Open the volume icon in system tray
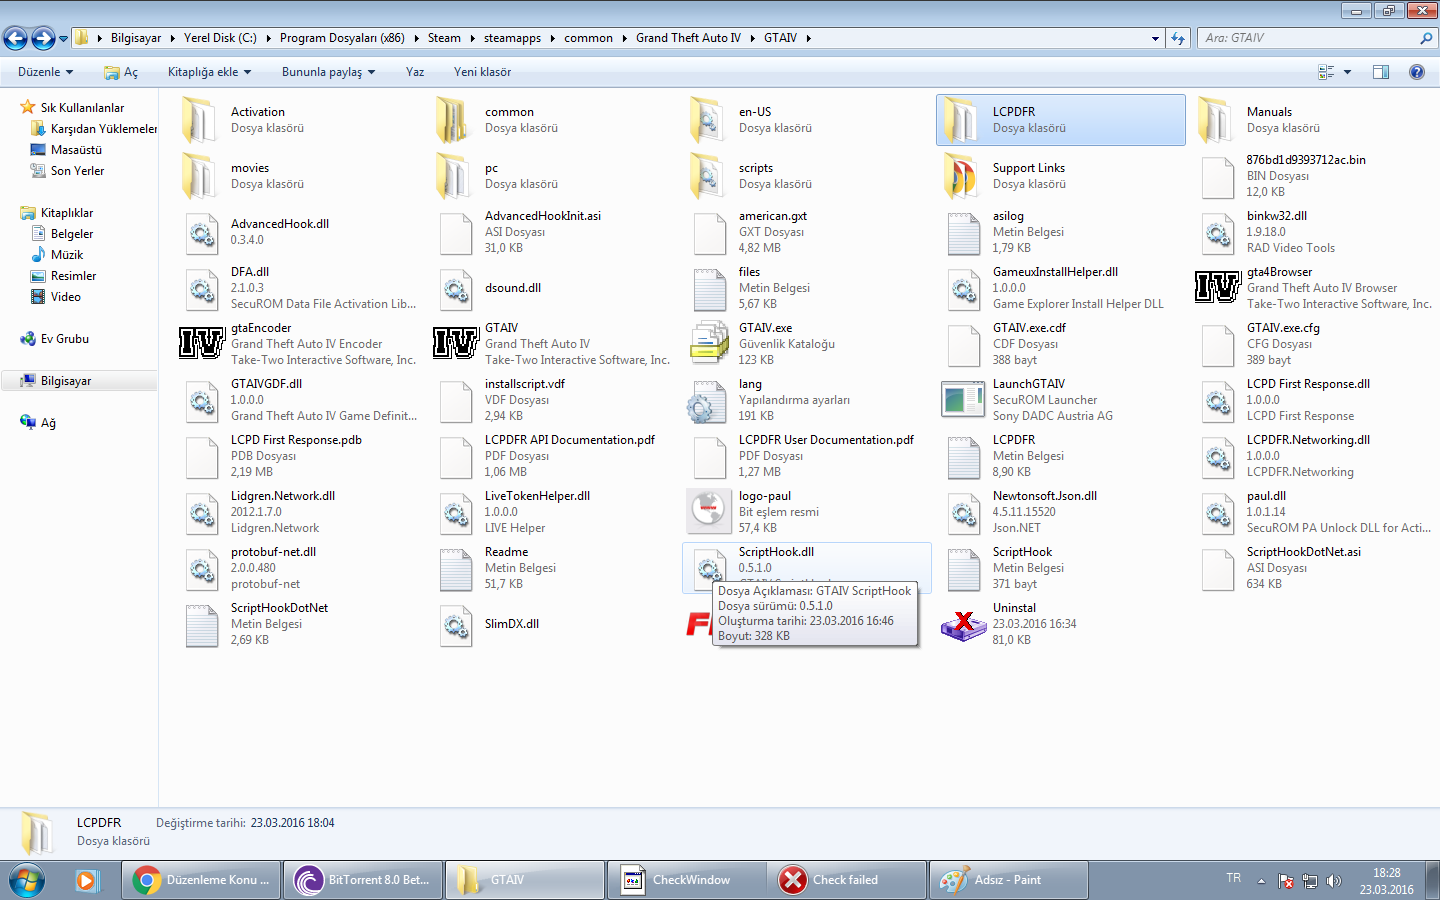This screenshot has height=900, width=1440. [x=1333, y=881]
